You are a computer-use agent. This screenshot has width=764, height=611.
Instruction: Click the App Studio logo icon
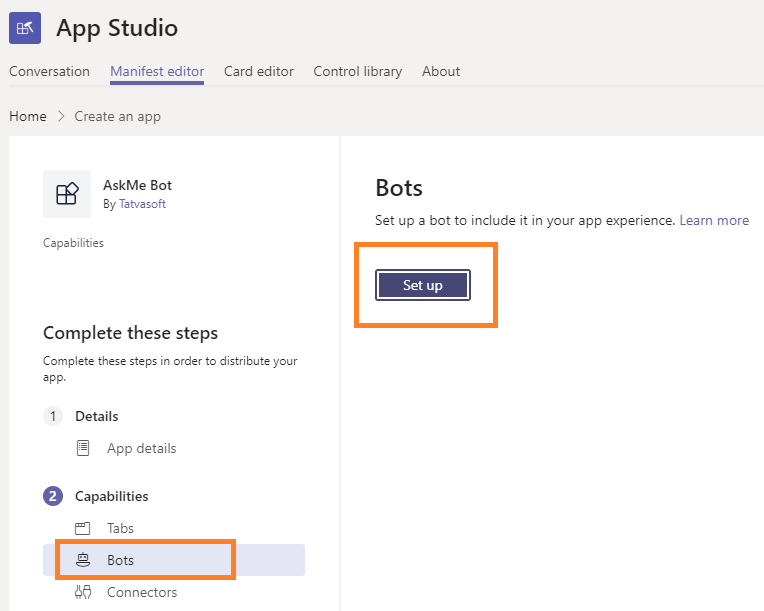pyautogui.click(x=25, y=28)
